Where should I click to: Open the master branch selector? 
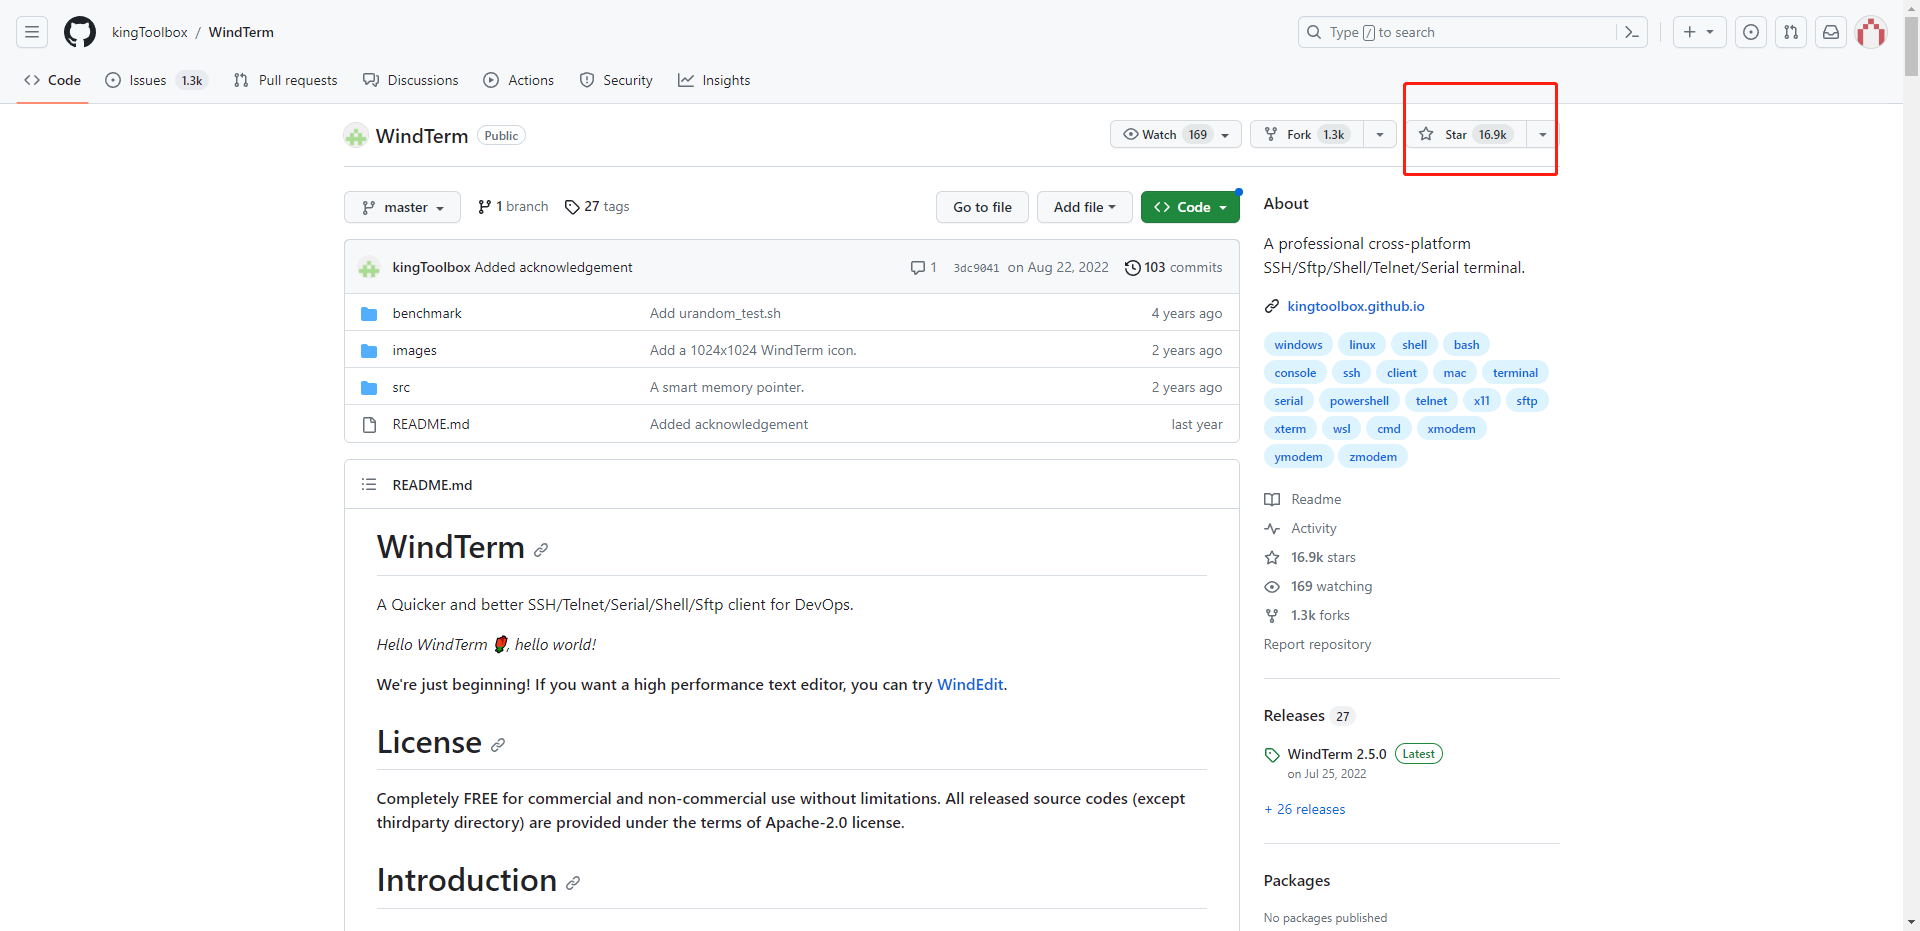(x=402, y=207)
